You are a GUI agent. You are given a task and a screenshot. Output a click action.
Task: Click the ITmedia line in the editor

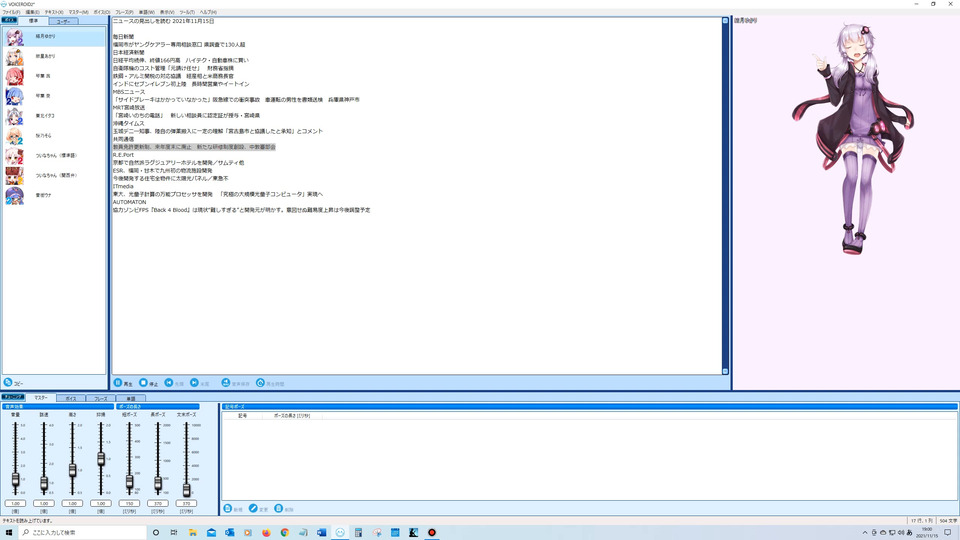pyautogui.click(x=123, y=186)
